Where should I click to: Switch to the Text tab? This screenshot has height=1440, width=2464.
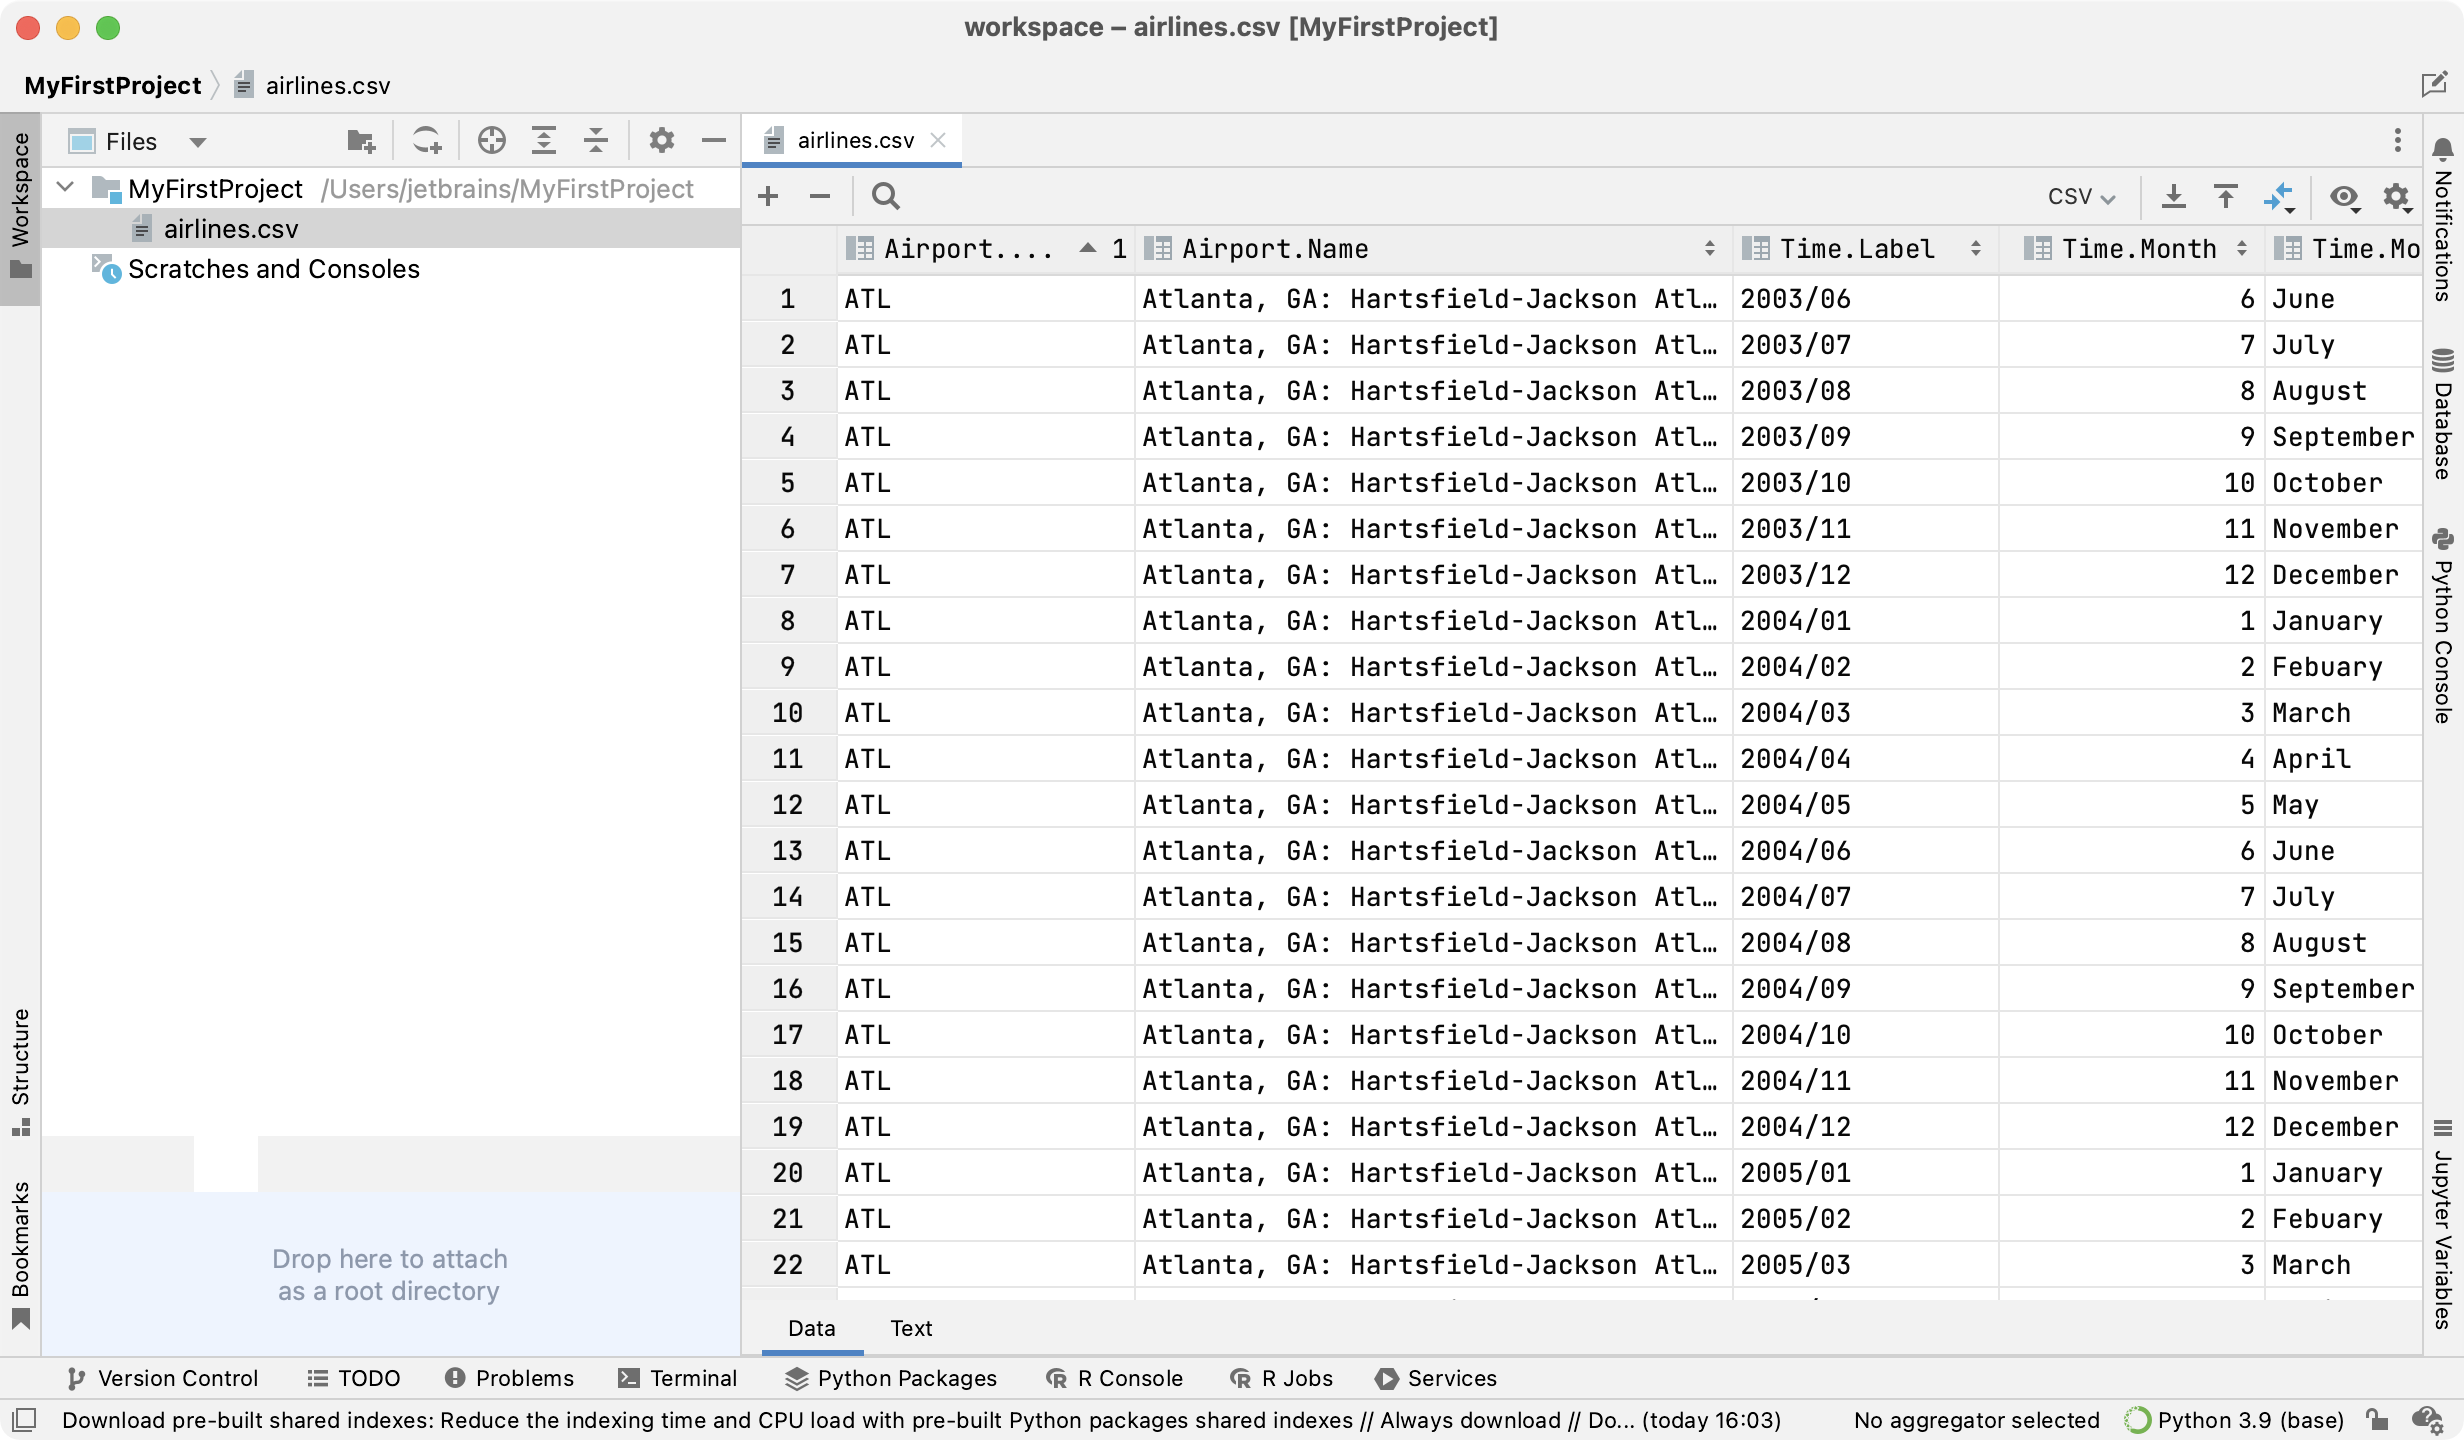pyautogui.click(x=911, y=1328)
